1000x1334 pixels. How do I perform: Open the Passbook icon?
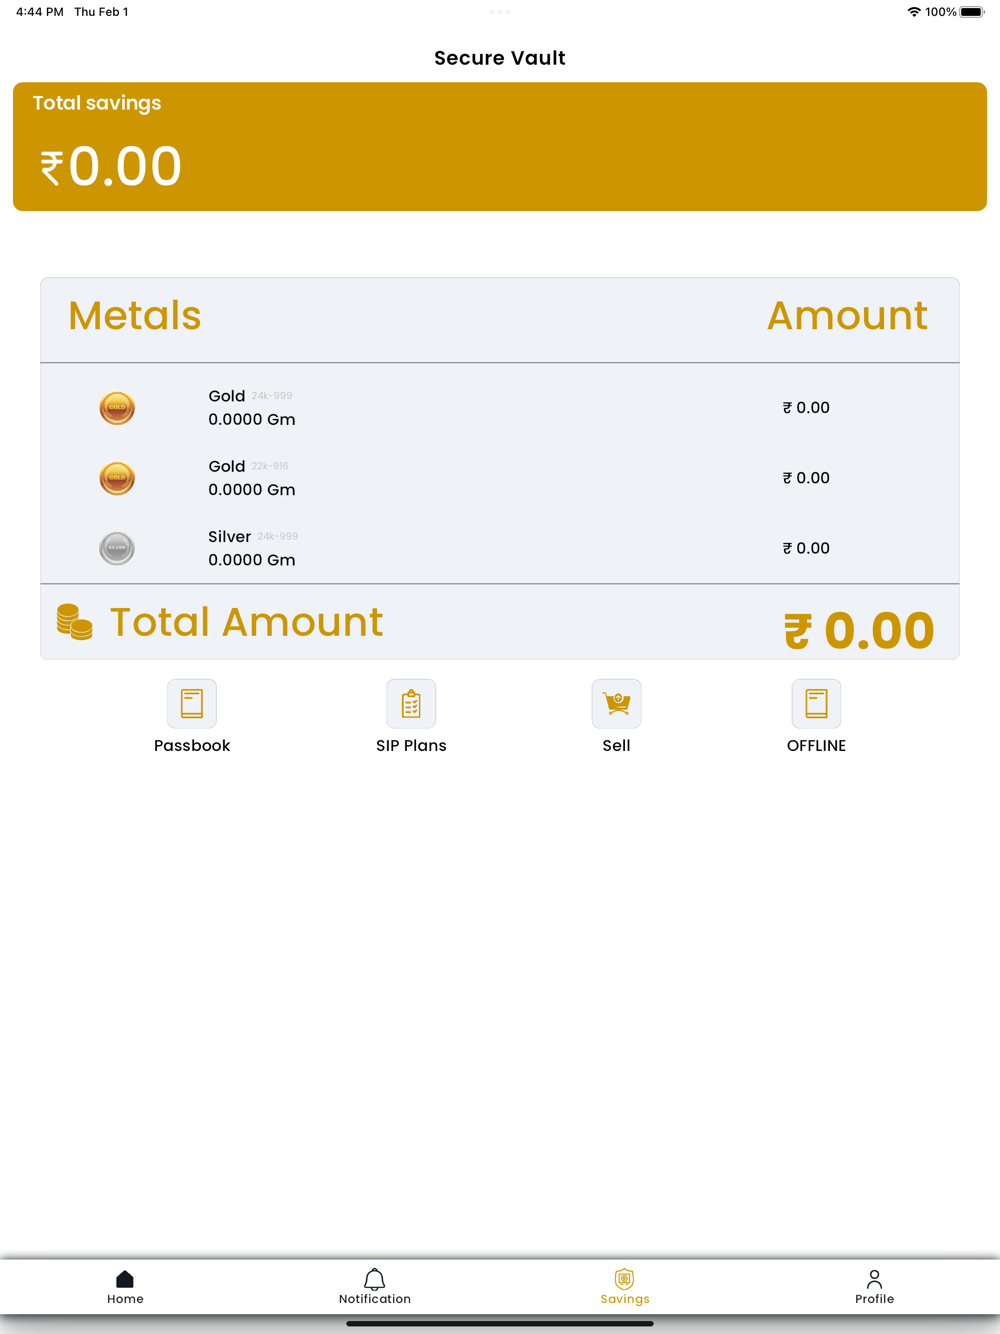pos(192,704)
